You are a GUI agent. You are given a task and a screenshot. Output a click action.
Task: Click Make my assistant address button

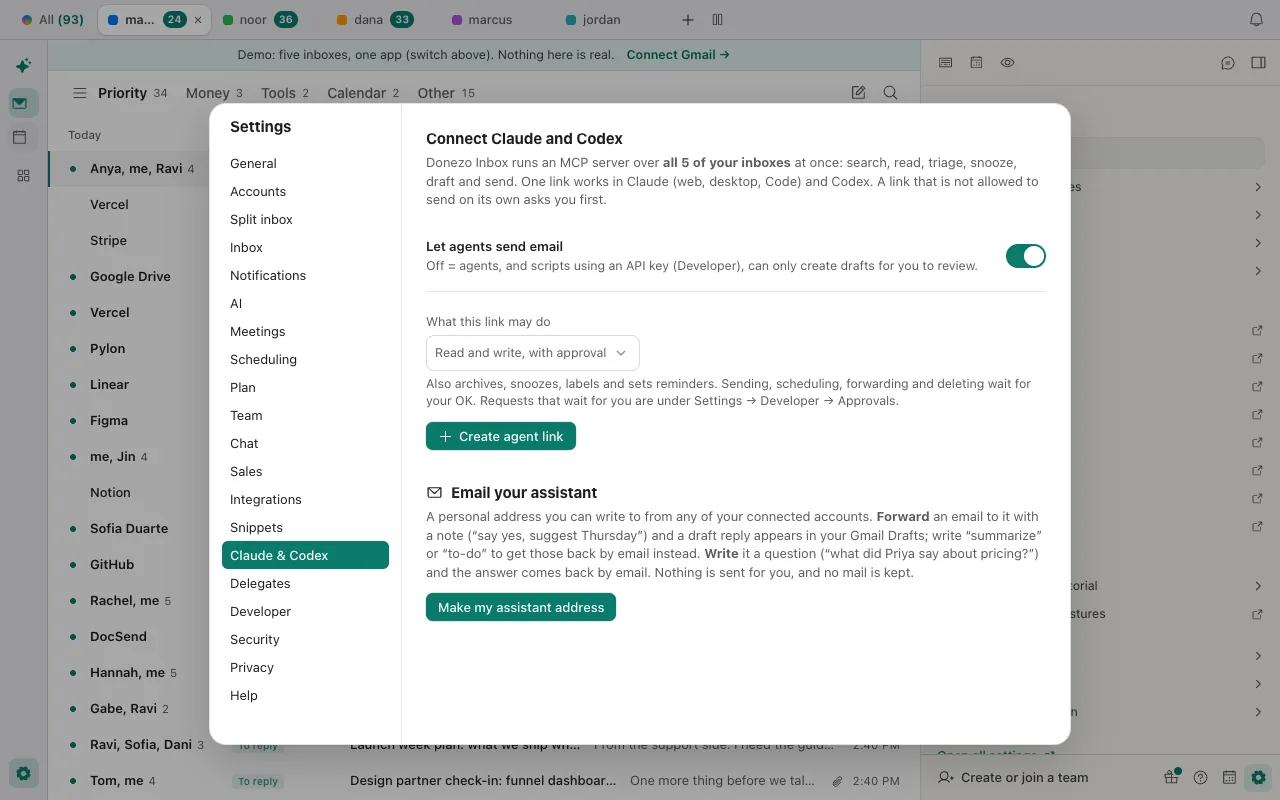pyautogui.click(x=521, y=607)
